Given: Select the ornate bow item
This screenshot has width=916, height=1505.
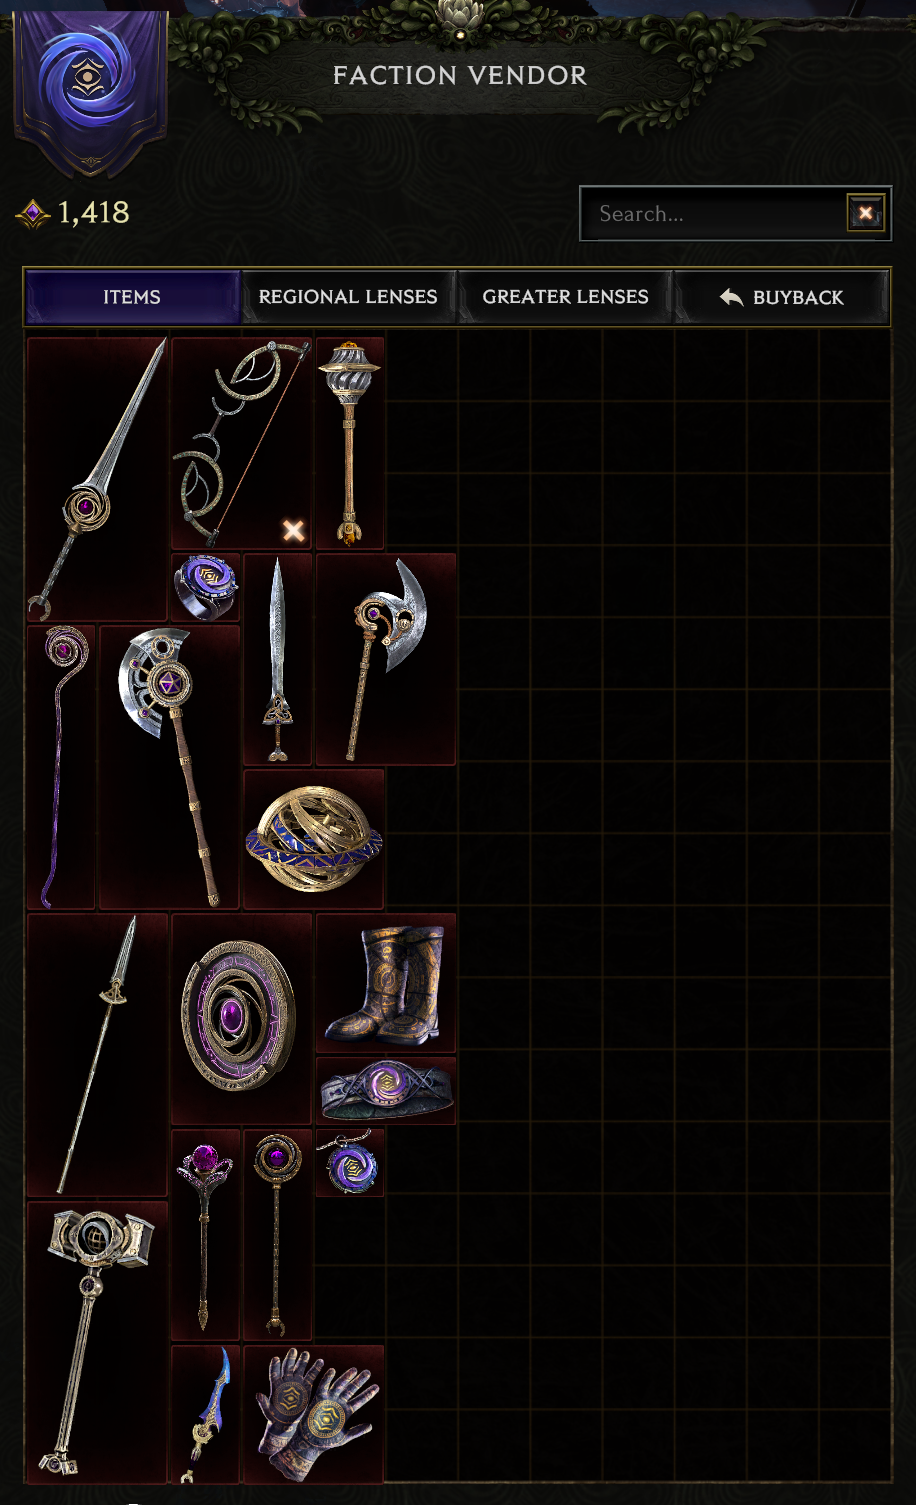Looking at the screenshot, I should [241, 443].
